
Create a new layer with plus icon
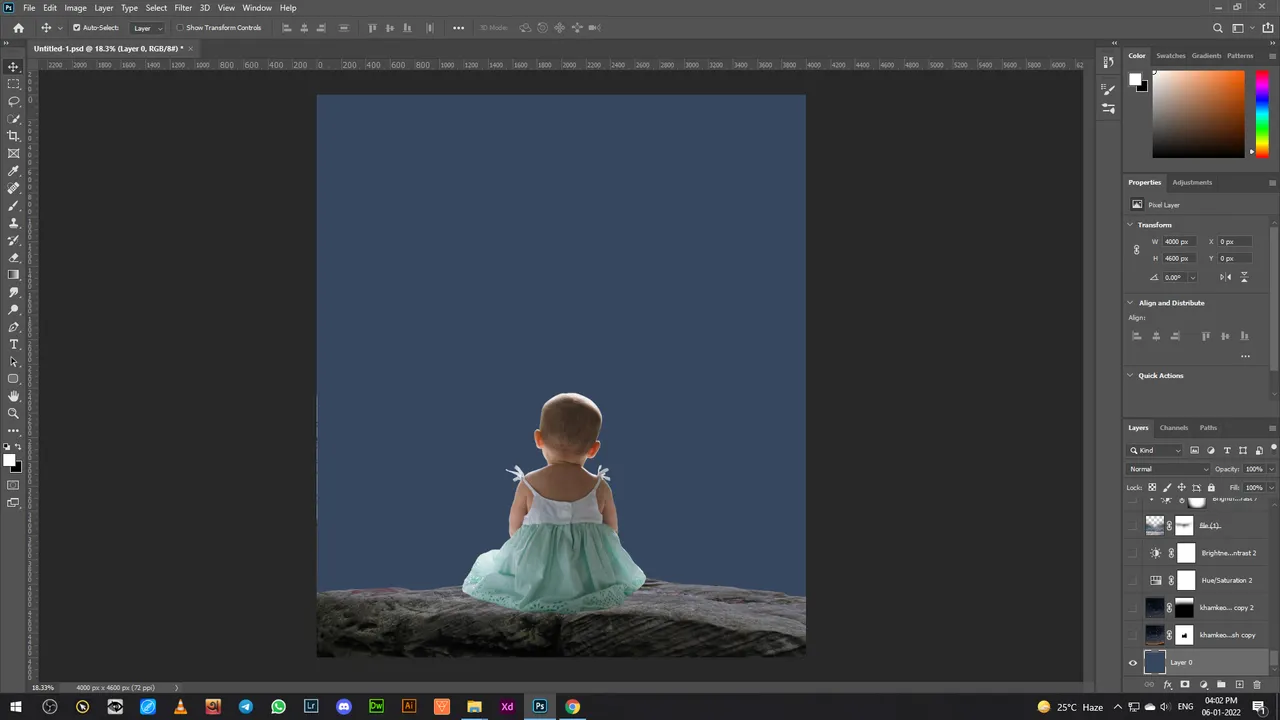[x=1239, y=685]
